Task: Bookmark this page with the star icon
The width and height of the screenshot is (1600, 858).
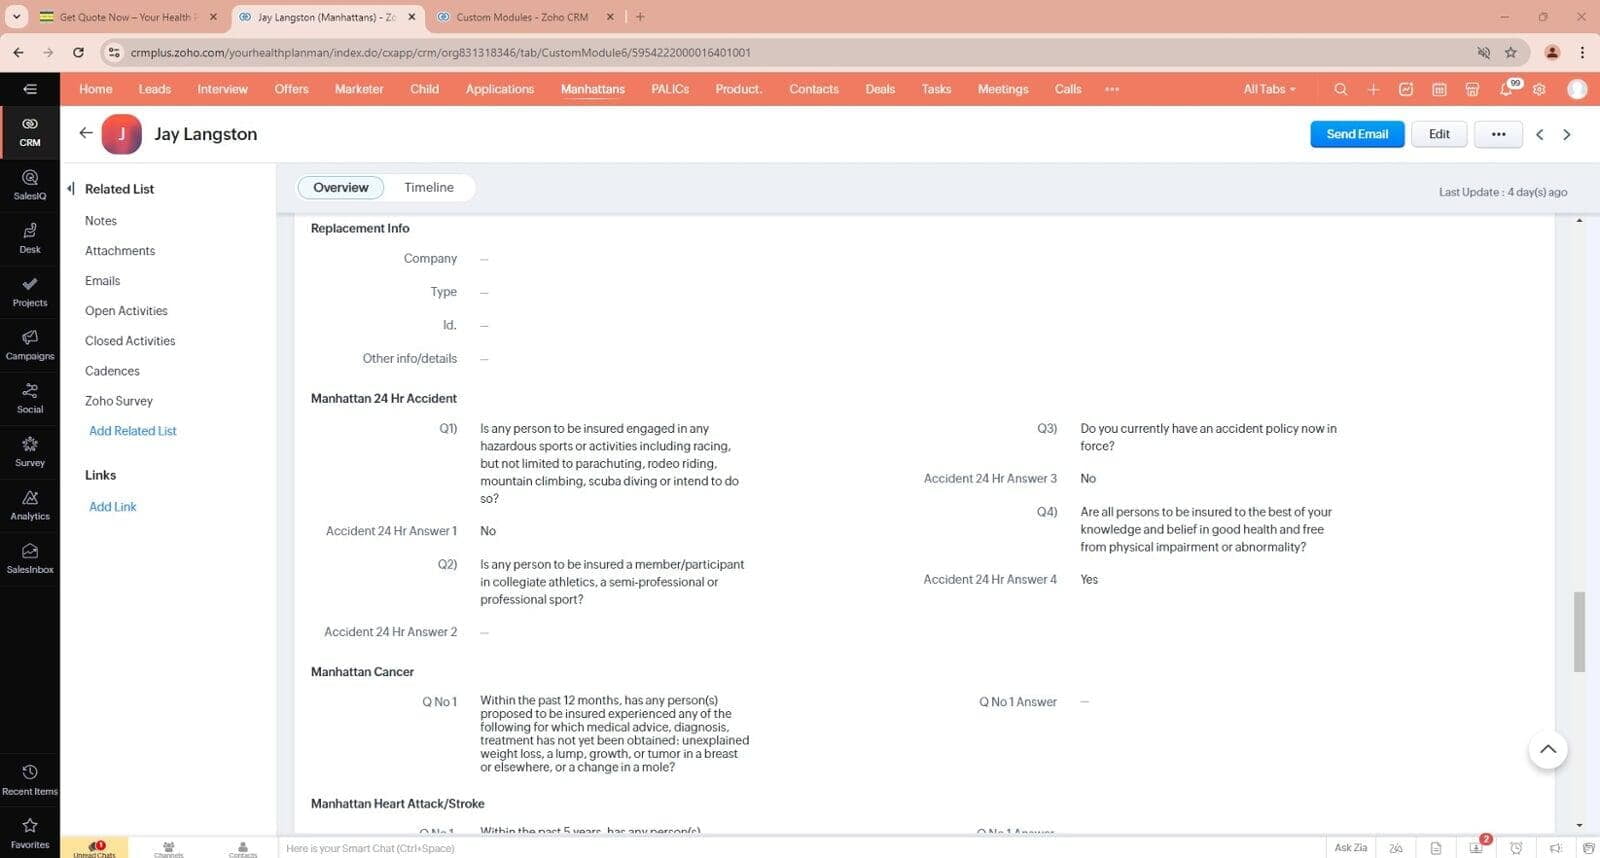Action: coord(1511,52)
